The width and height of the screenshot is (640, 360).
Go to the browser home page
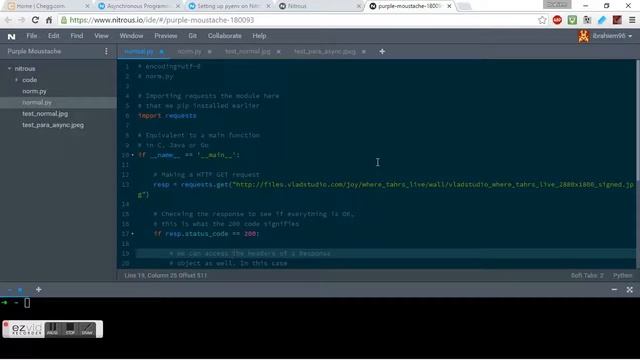tap(49, 20)
